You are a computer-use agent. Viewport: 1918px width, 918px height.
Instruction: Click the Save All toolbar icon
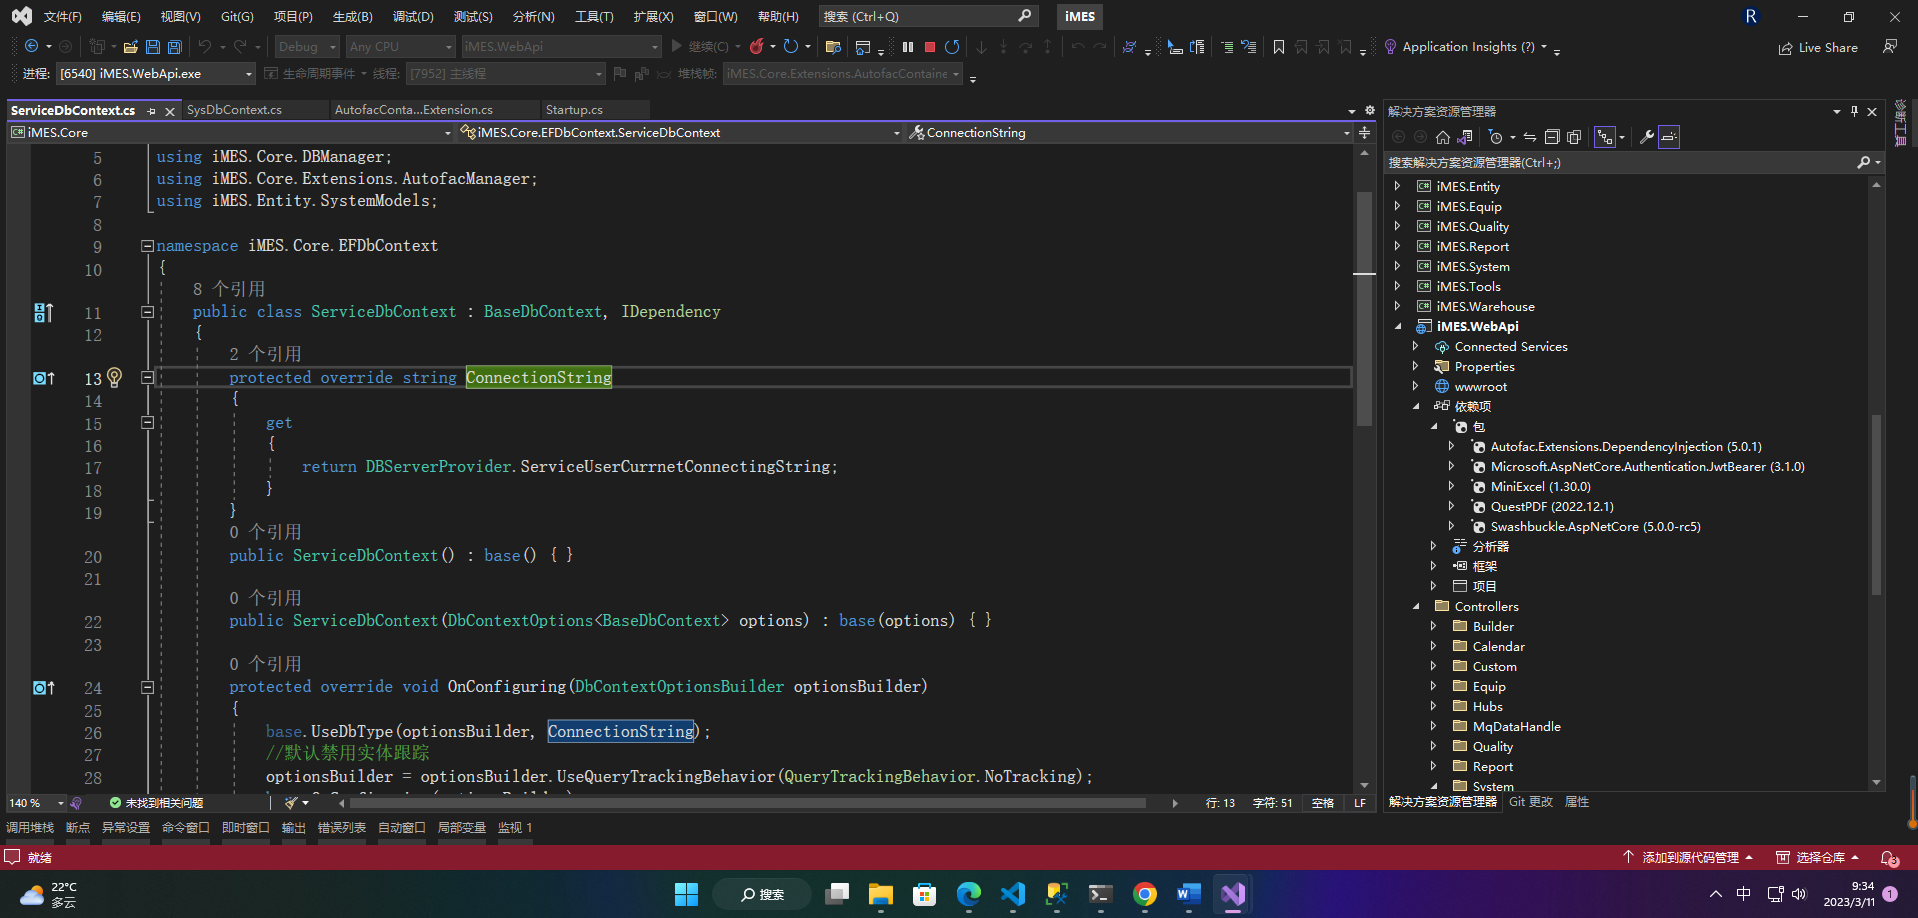coord(175,47)
